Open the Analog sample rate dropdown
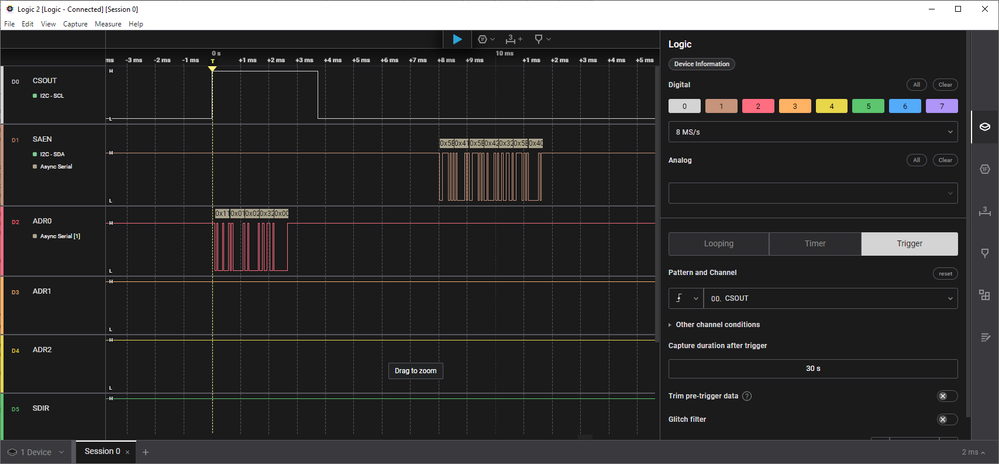Image resolution: width=999 pixels, height=464 pixels. pyautogui.click(x=813, y=193)
